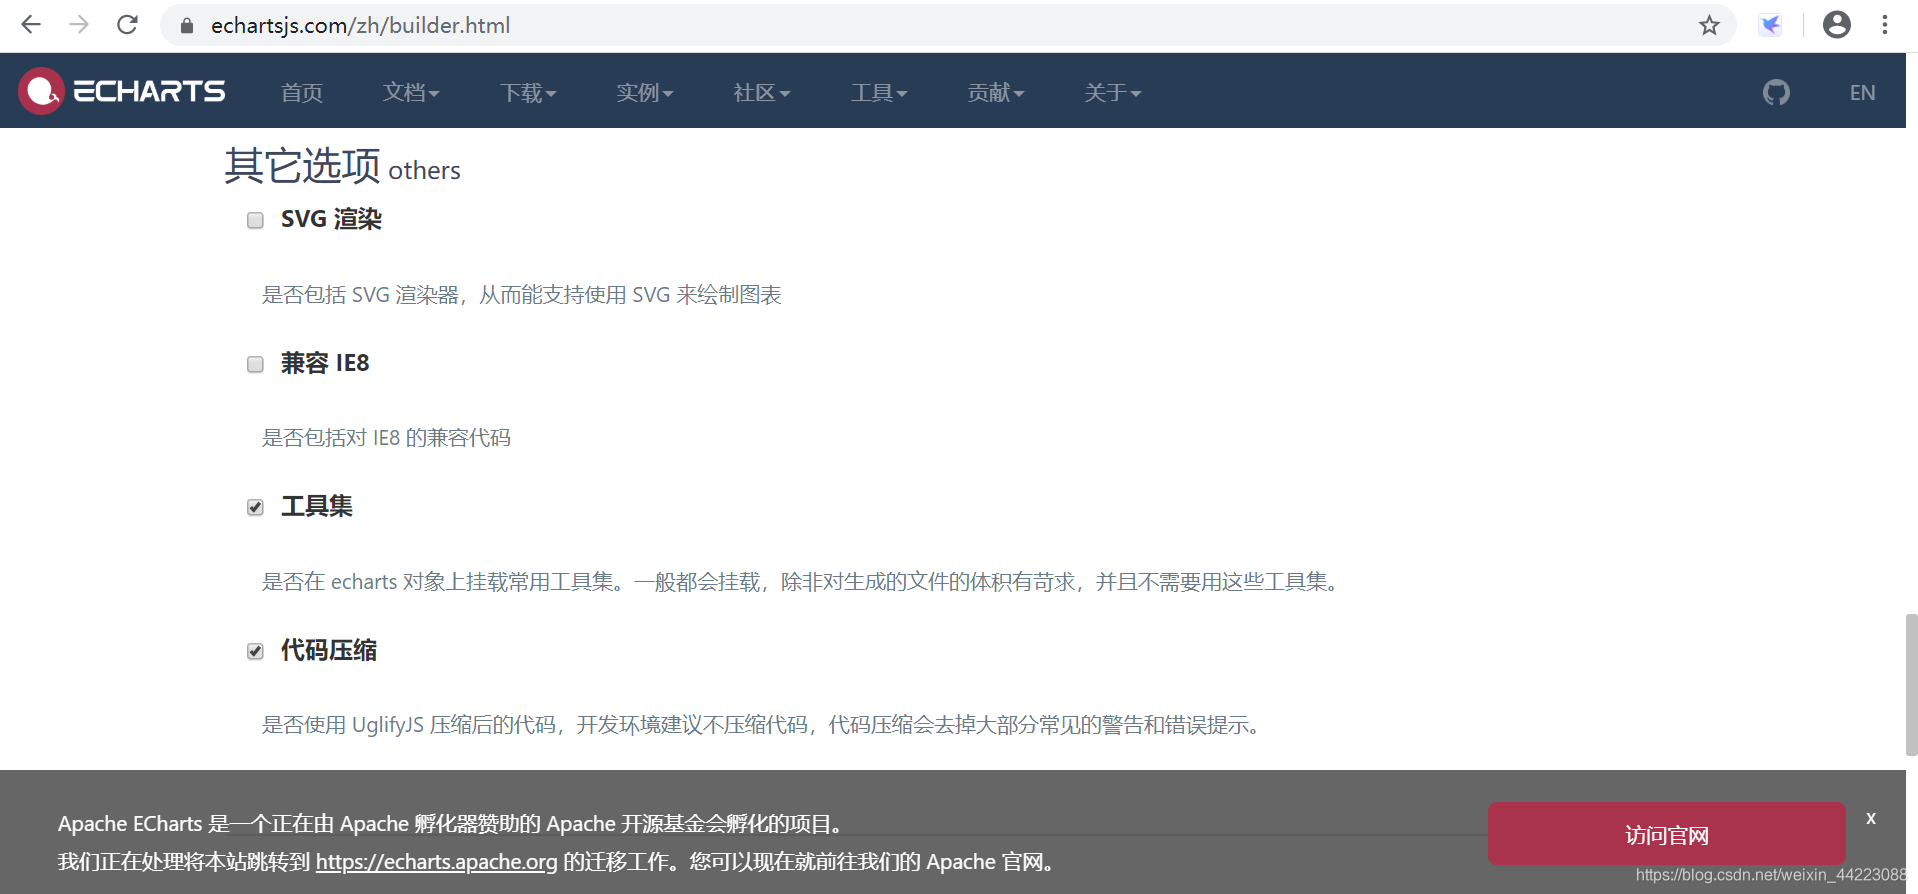Click the ECharts logo
The height and width of the screenshot is (894, 1918).
click(122, 91)
